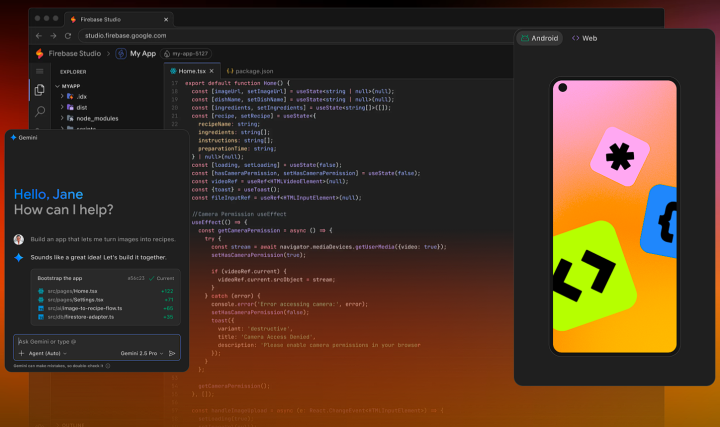Open the Agent (Auto) mode dropdown
The height and width of the screenshot is (427, 720).
click(49, 353)
